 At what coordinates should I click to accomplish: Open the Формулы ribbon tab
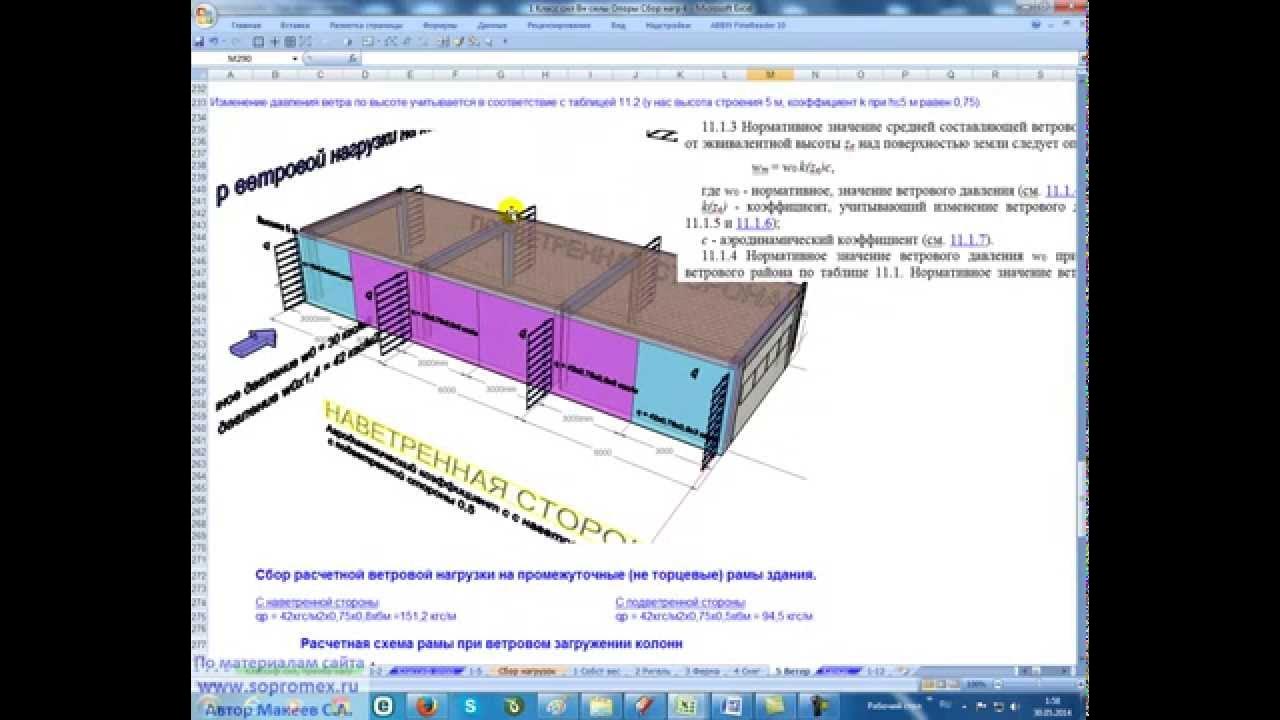point(440,25)
